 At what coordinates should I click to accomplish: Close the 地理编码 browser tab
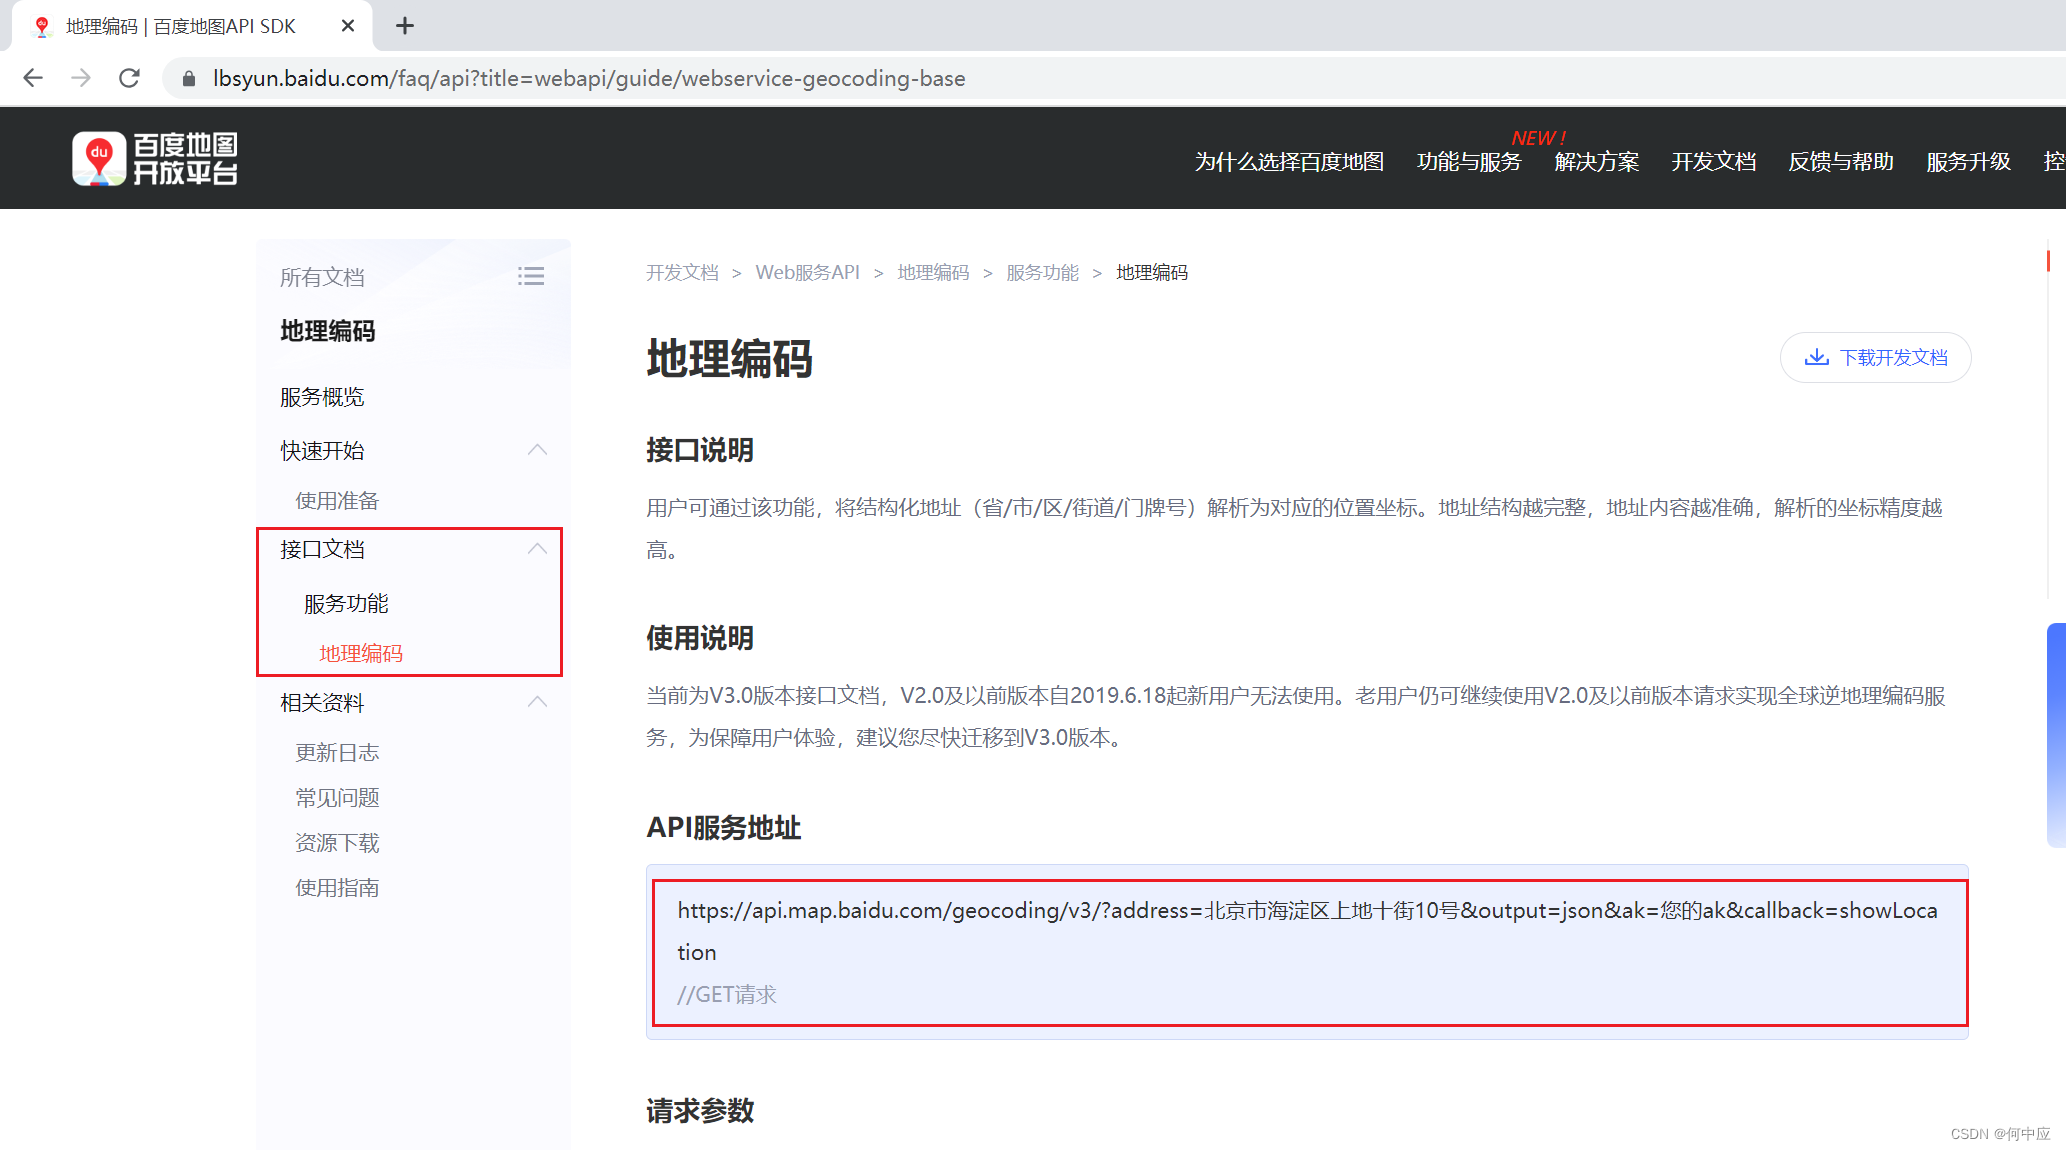tap(348, 26)
